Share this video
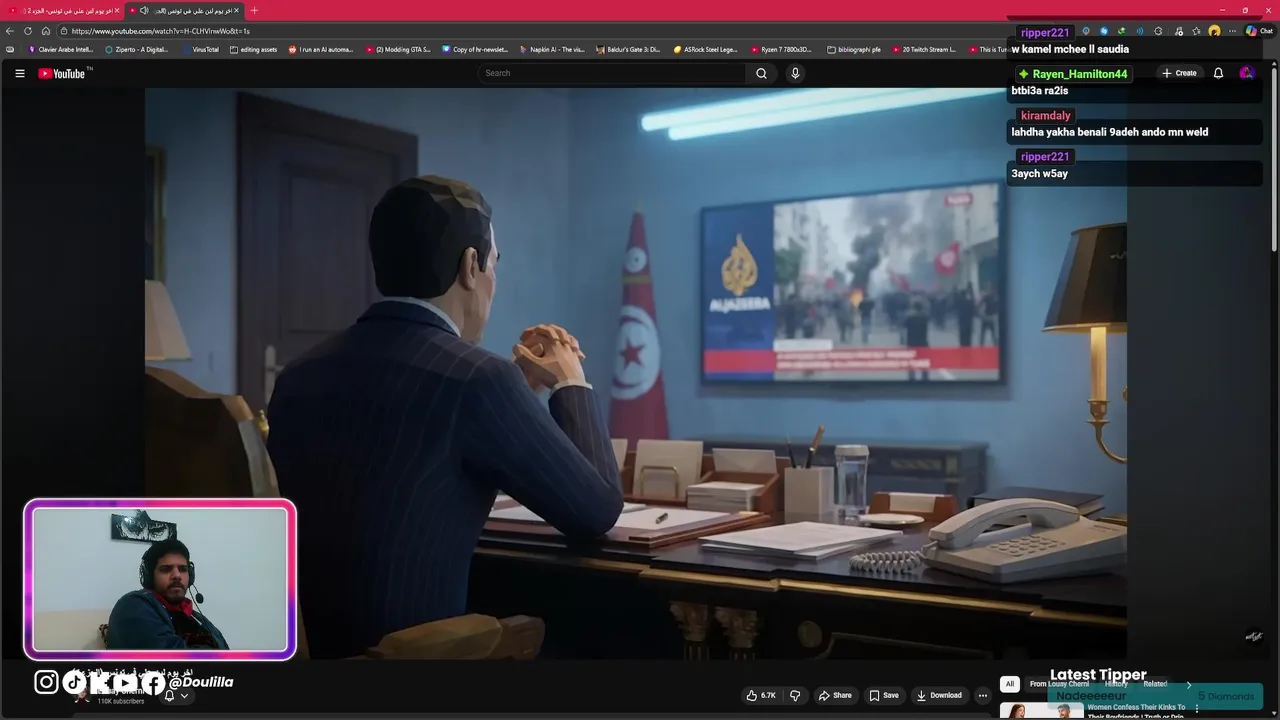Screen dimensions: 1280x720 pyautogui.click(x=835, y=695)
